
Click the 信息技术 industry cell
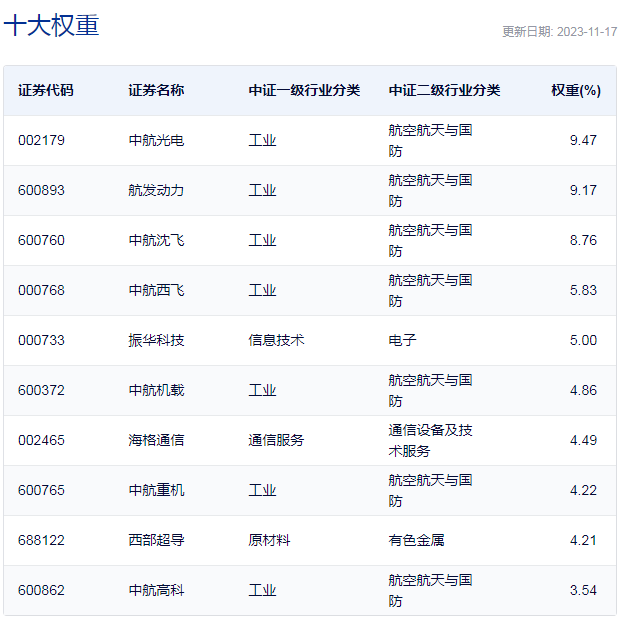point(276,340)
